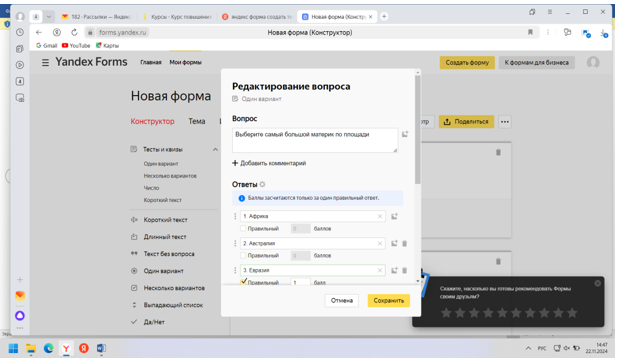
Task: Click the question text field
Action: pos(315,140)
